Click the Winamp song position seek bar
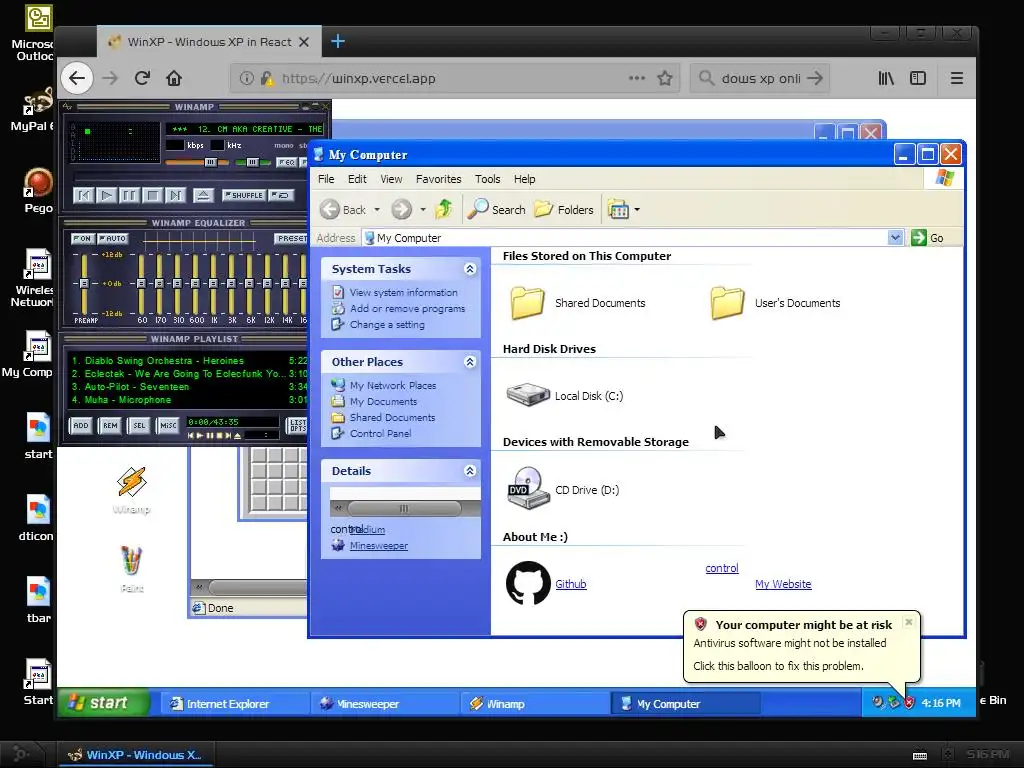Viewport: 1024px width, 768px height. pyautogui.click(x=189, y=178)
